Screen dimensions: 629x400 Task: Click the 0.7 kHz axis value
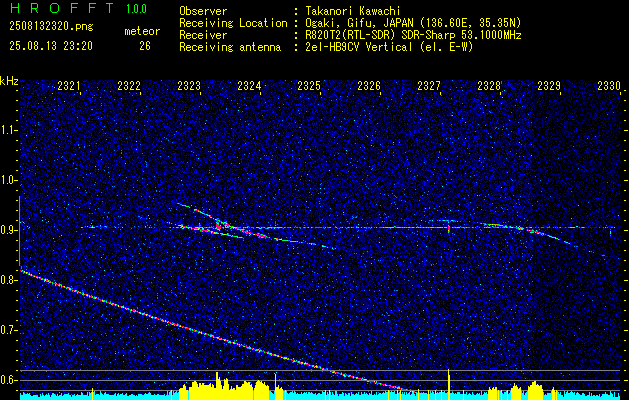pyautogui.click(x=8, y=330)
